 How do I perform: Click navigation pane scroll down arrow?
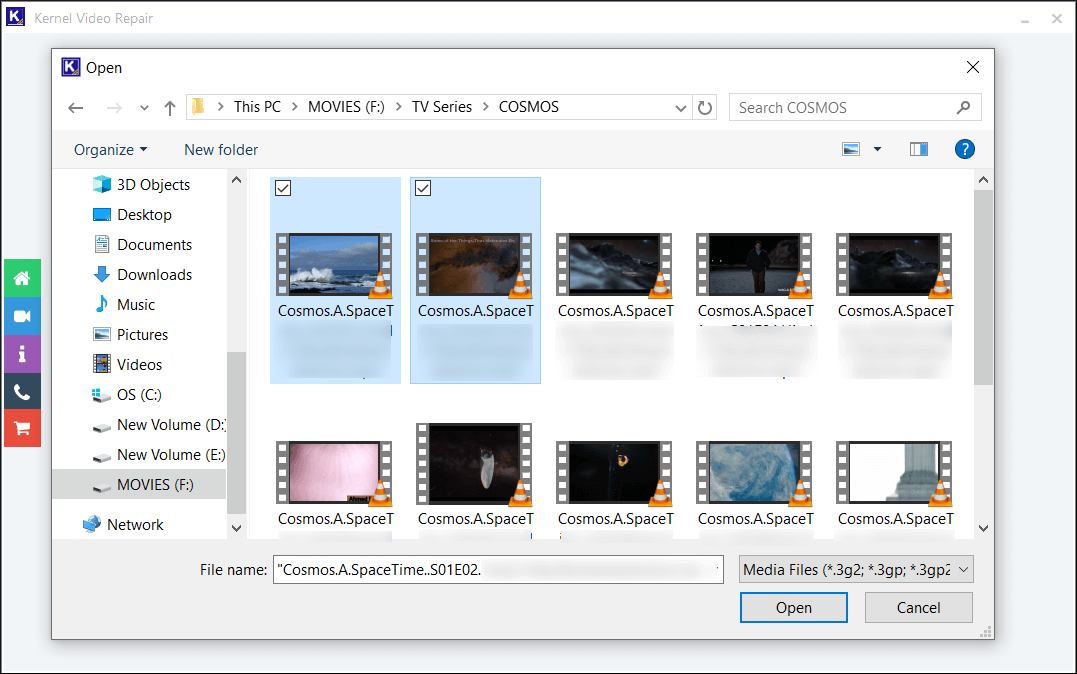[236, 528]
